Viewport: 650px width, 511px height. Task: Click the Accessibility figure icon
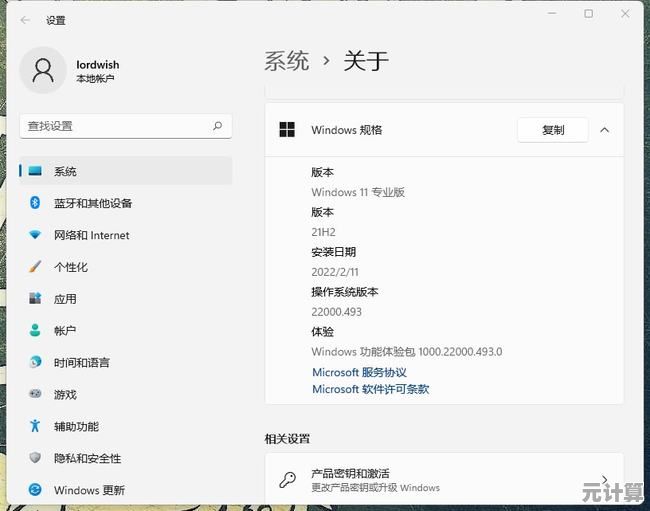pos(35,426)
